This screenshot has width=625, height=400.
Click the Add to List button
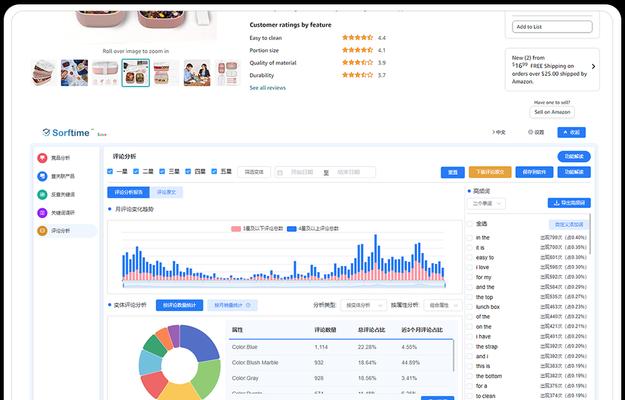(552, 27)
